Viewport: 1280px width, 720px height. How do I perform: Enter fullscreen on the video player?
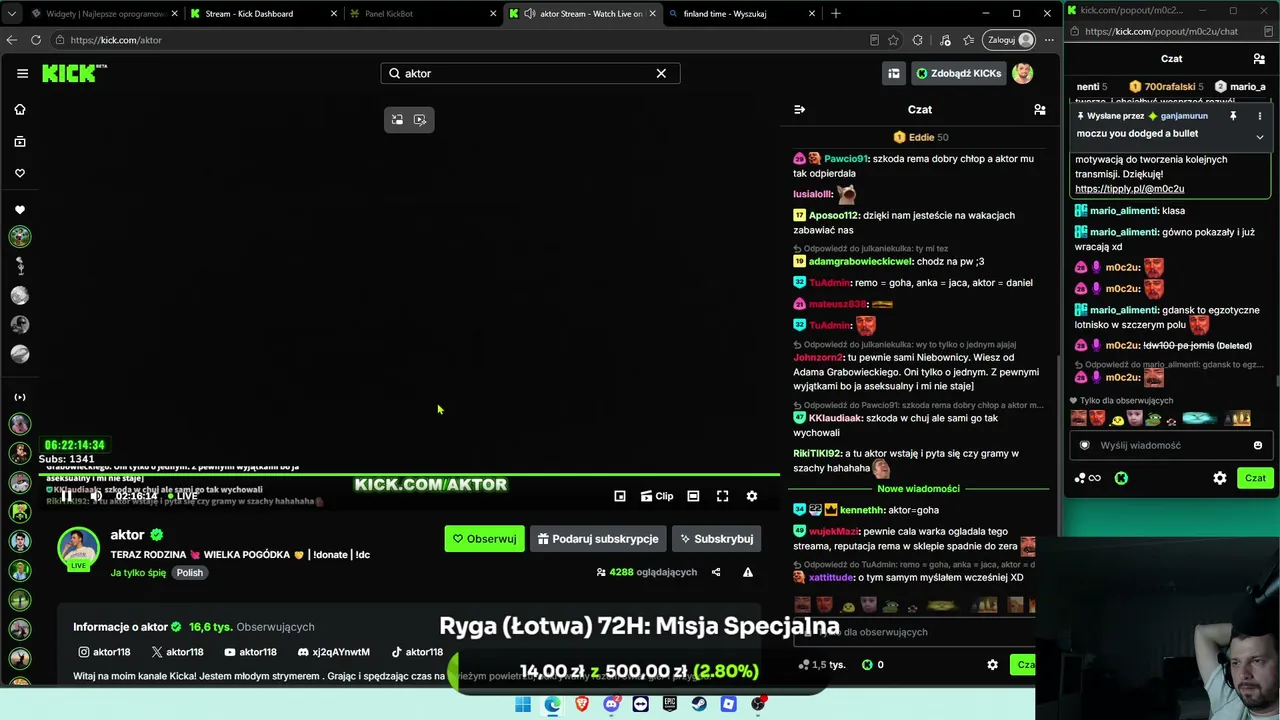point(722,496)
